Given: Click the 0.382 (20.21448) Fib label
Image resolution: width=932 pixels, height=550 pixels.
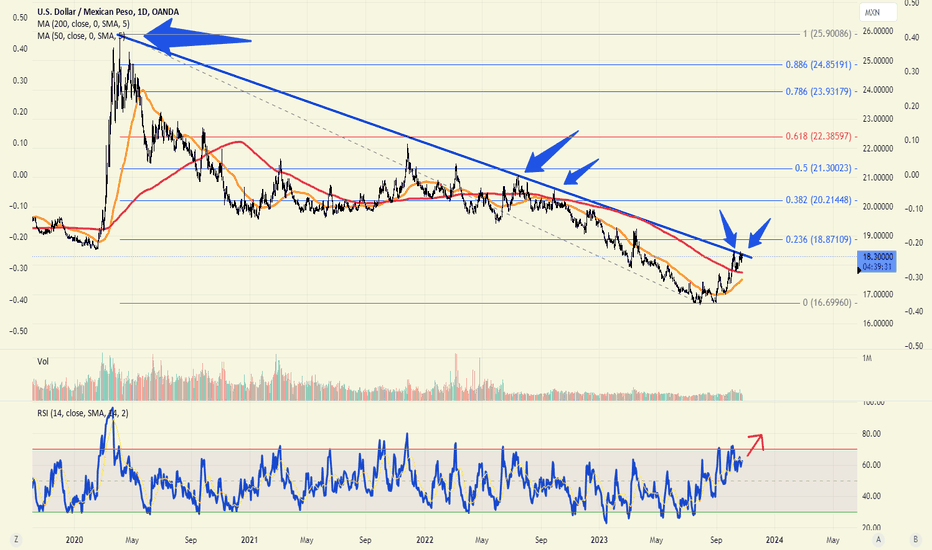Looking at the screenshot, I should [818, 200].
